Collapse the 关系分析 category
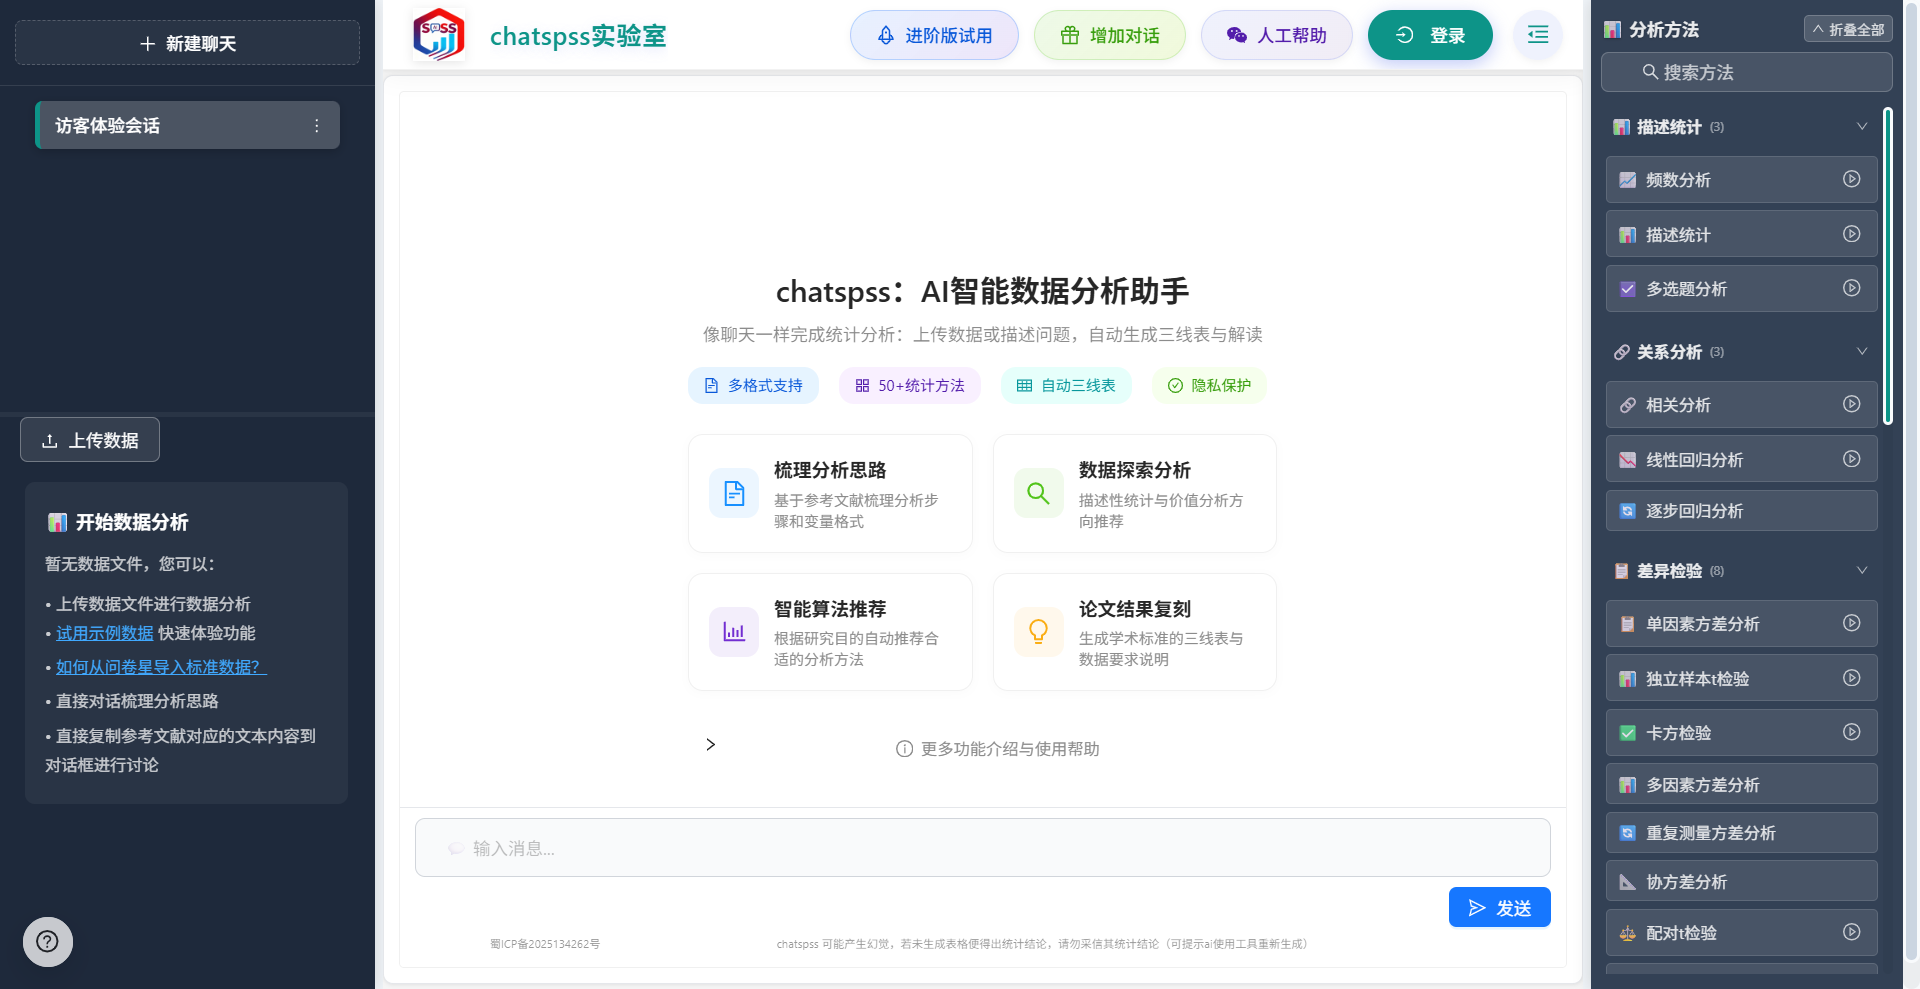Screen dimensions: 1920x989 (x=1862, y=351)
